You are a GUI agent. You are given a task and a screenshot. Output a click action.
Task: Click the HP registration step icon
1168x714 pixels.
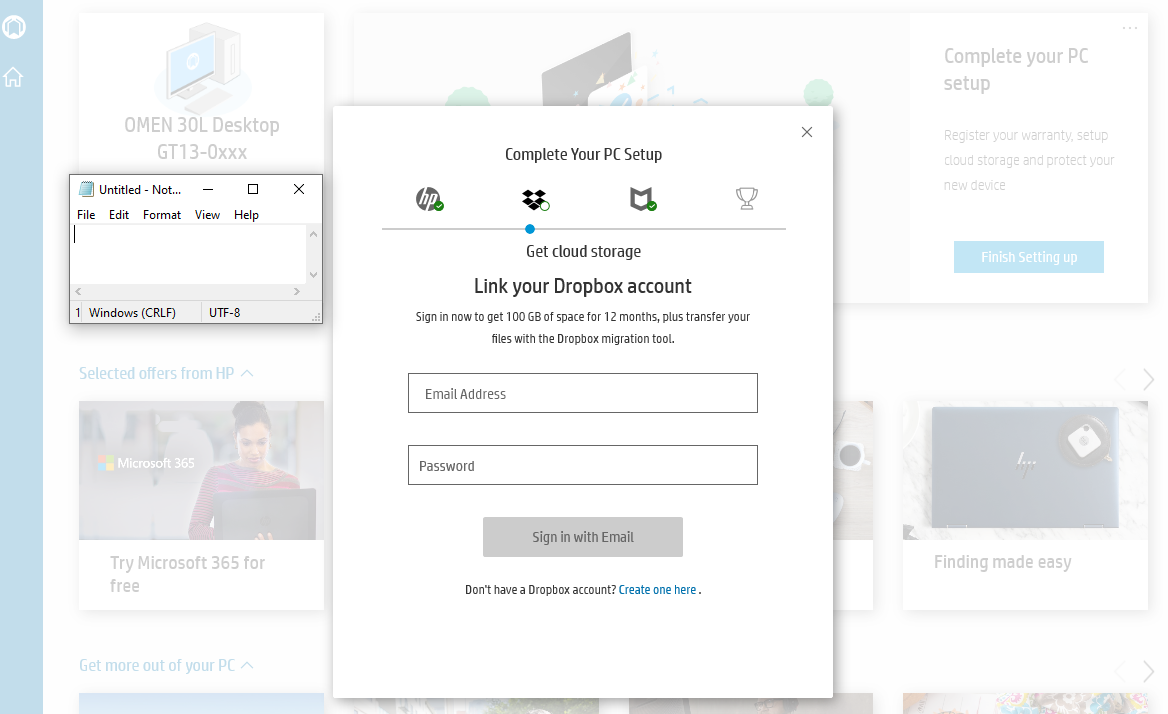click(429, 199)
